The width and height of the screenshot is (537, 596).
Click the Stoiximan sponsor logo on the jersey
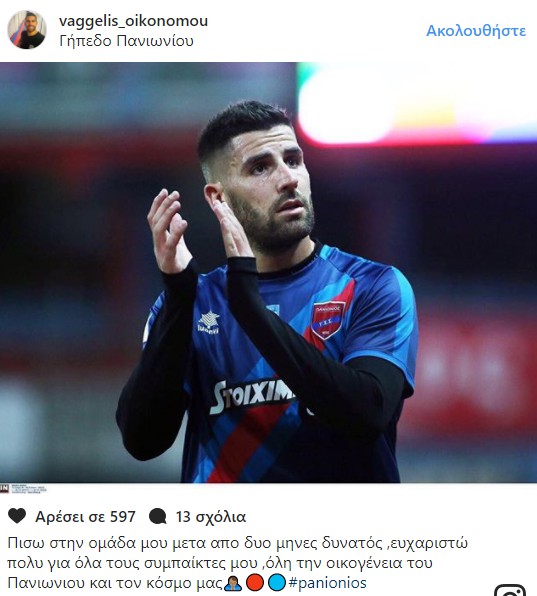[x=253, y=395]
